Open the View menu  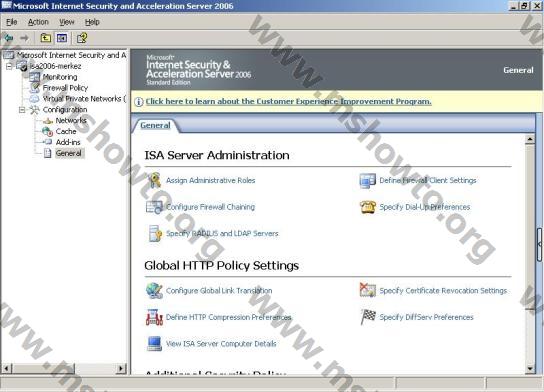coord(67,22)
